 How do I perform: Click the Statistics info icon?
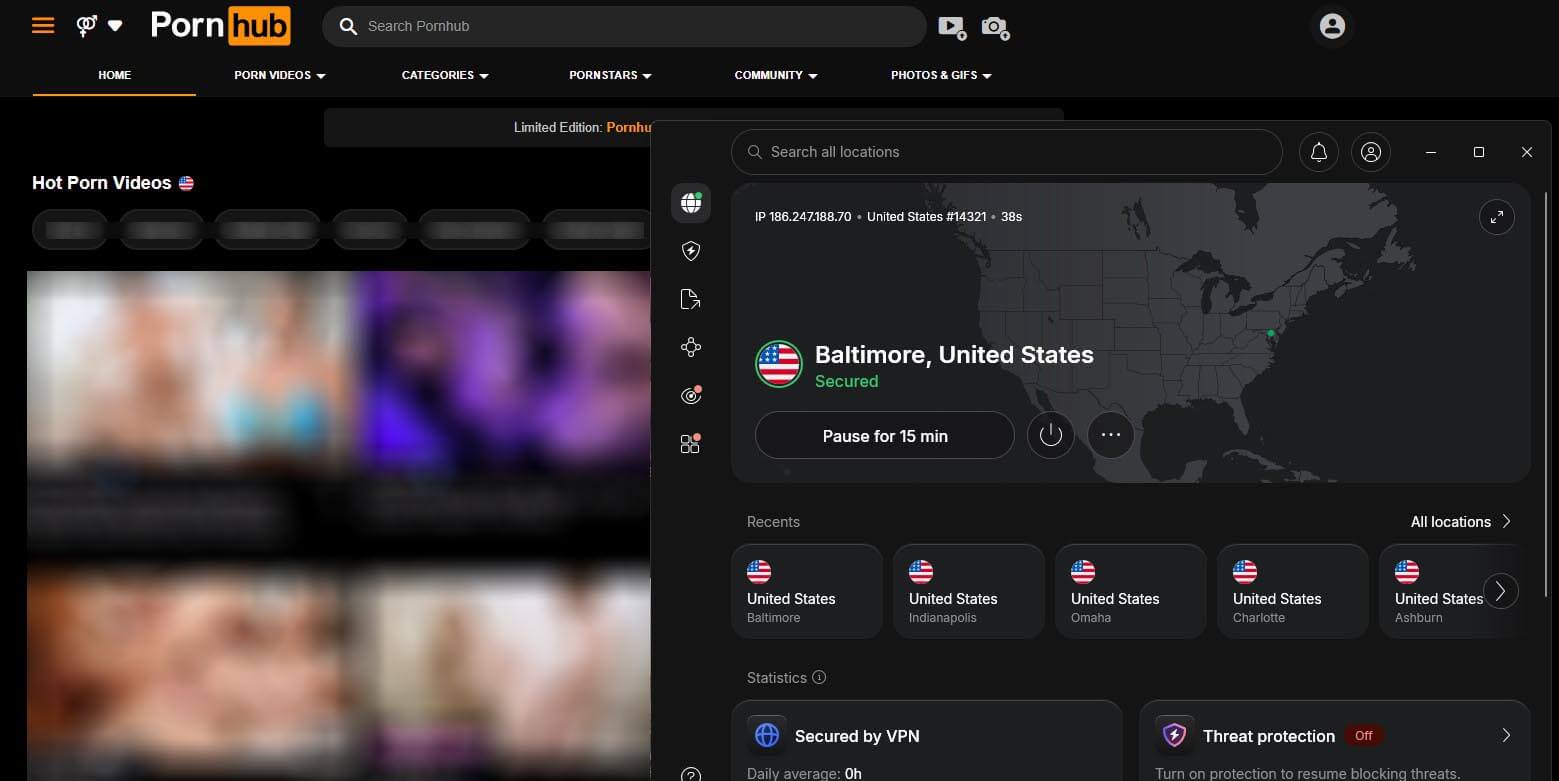pos(819,677)
